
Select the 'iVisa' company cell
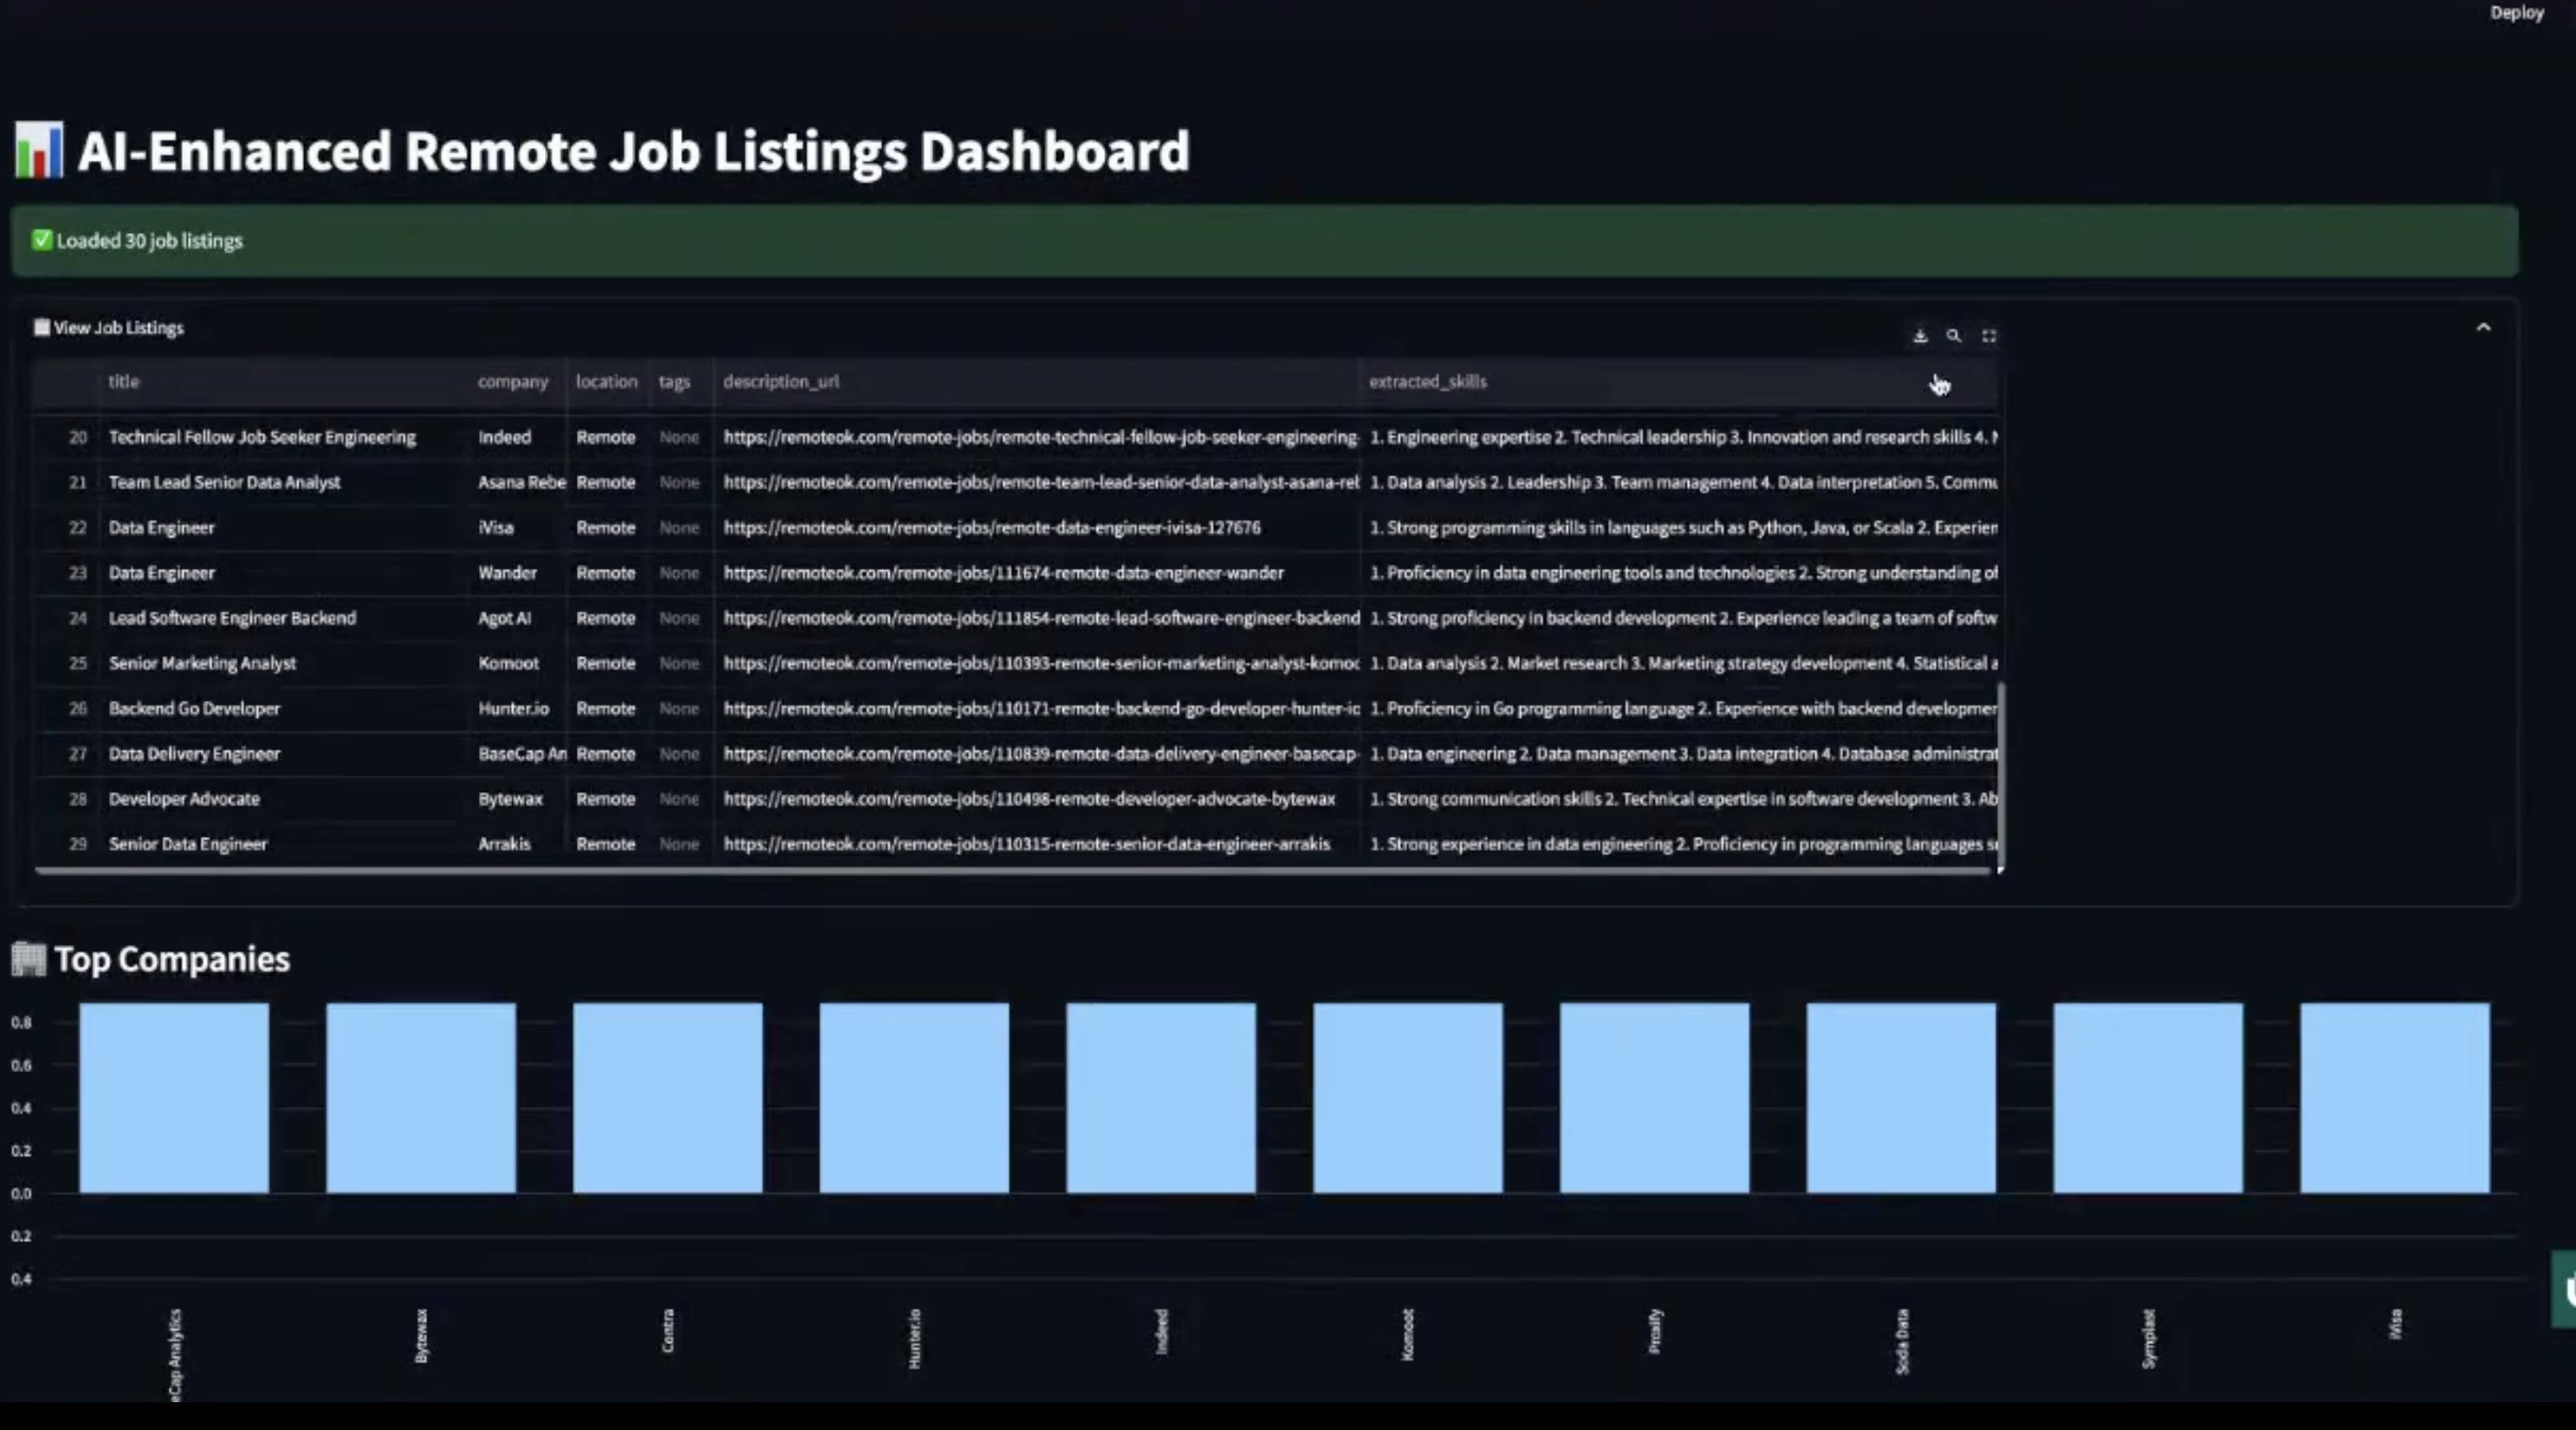[x=517, y=527]
